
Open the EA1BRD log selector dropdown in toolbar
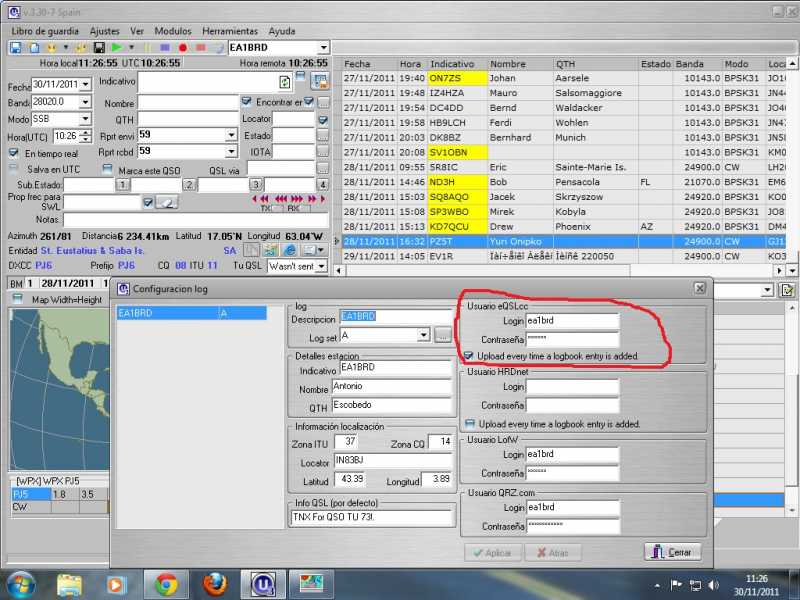tap(323, 47)
